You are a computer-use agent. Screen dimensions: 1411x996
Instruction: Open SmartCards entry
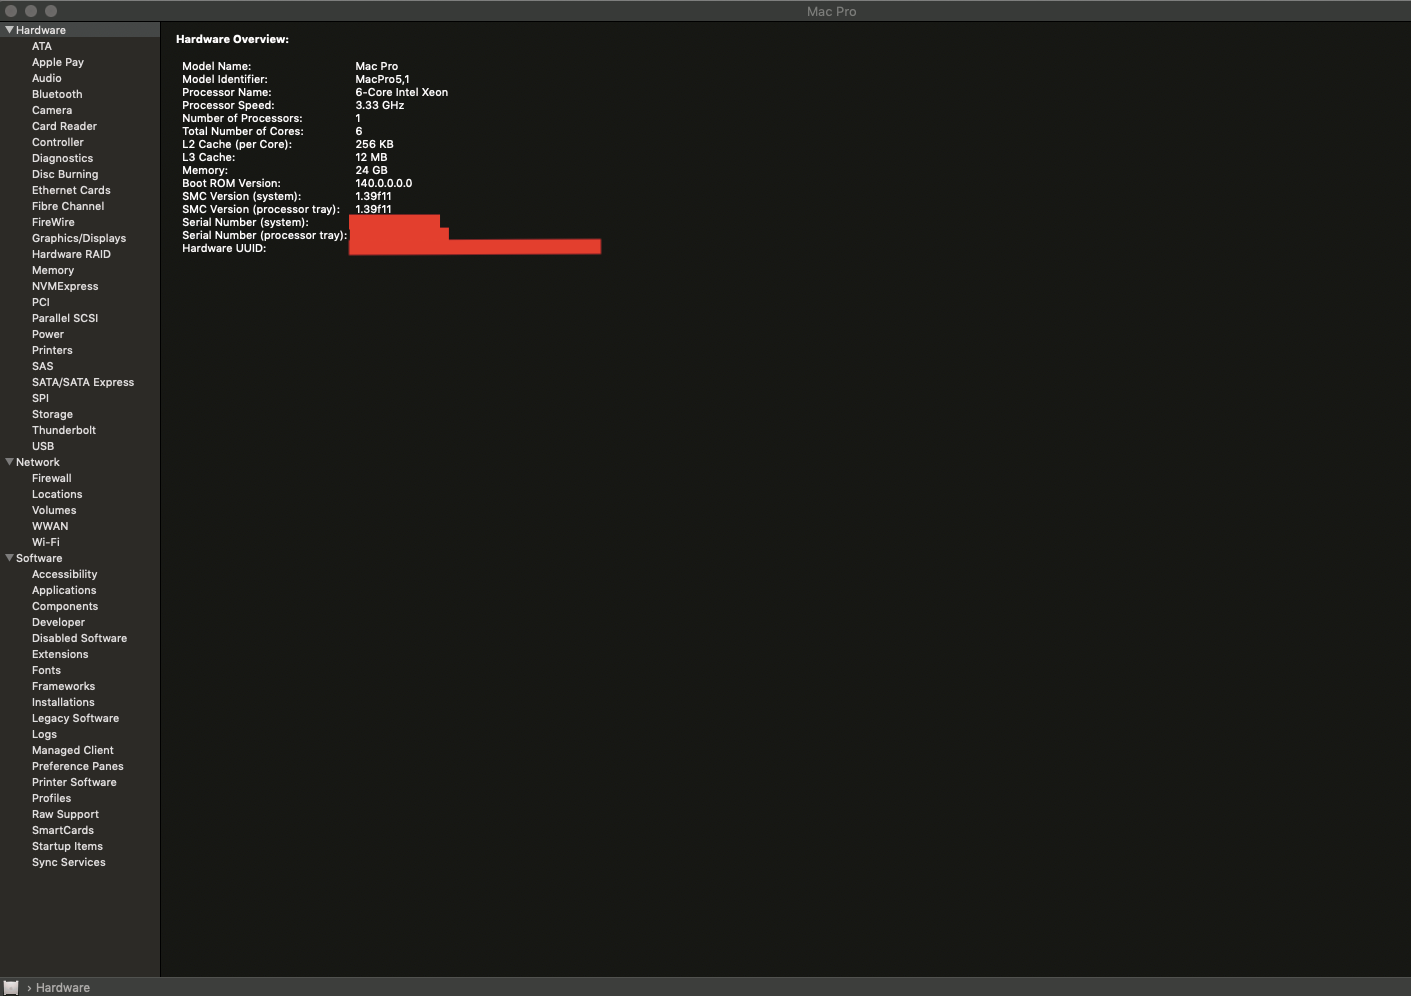coord(63,830)
